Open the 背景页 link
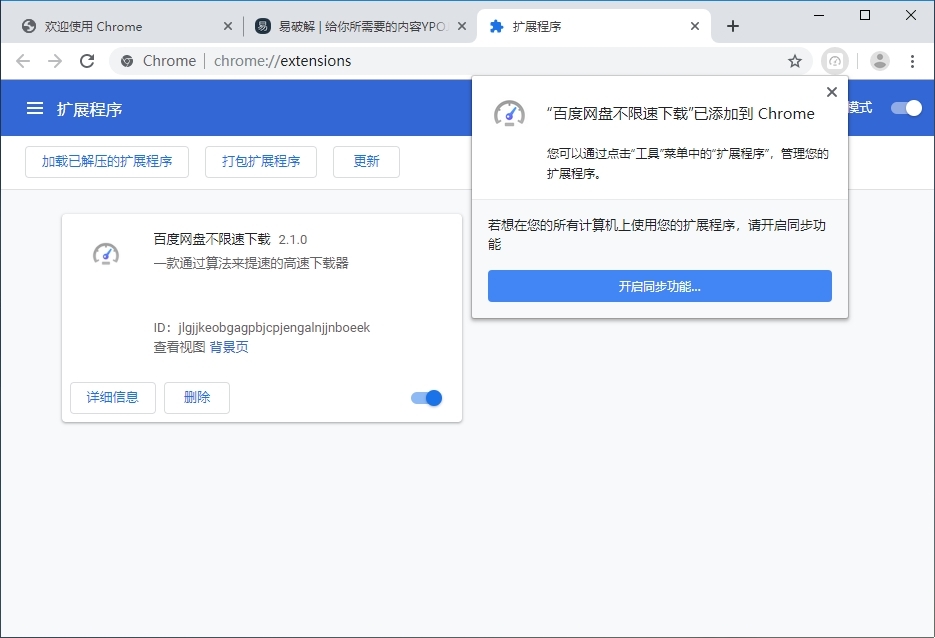The image size is (935, 638). coord(232,346)
